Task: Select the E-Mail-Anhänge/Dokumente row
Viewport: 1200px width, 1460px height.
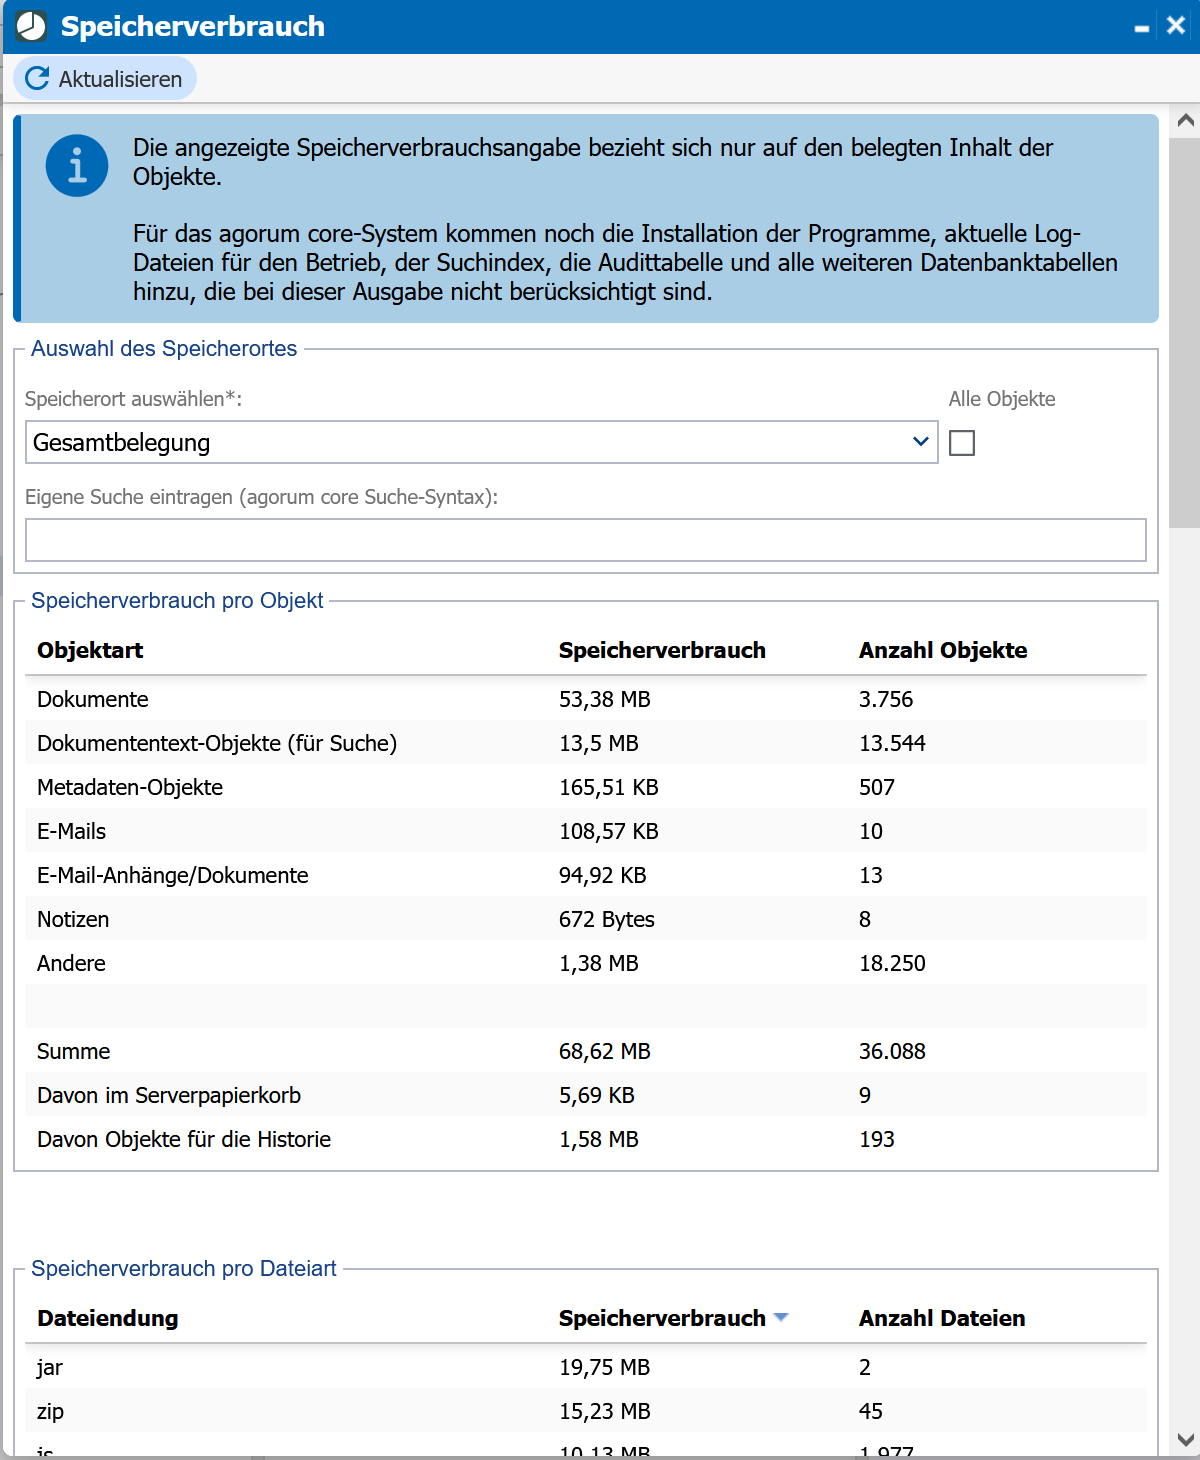Action: pyautogui.click(x=586, y=875)
